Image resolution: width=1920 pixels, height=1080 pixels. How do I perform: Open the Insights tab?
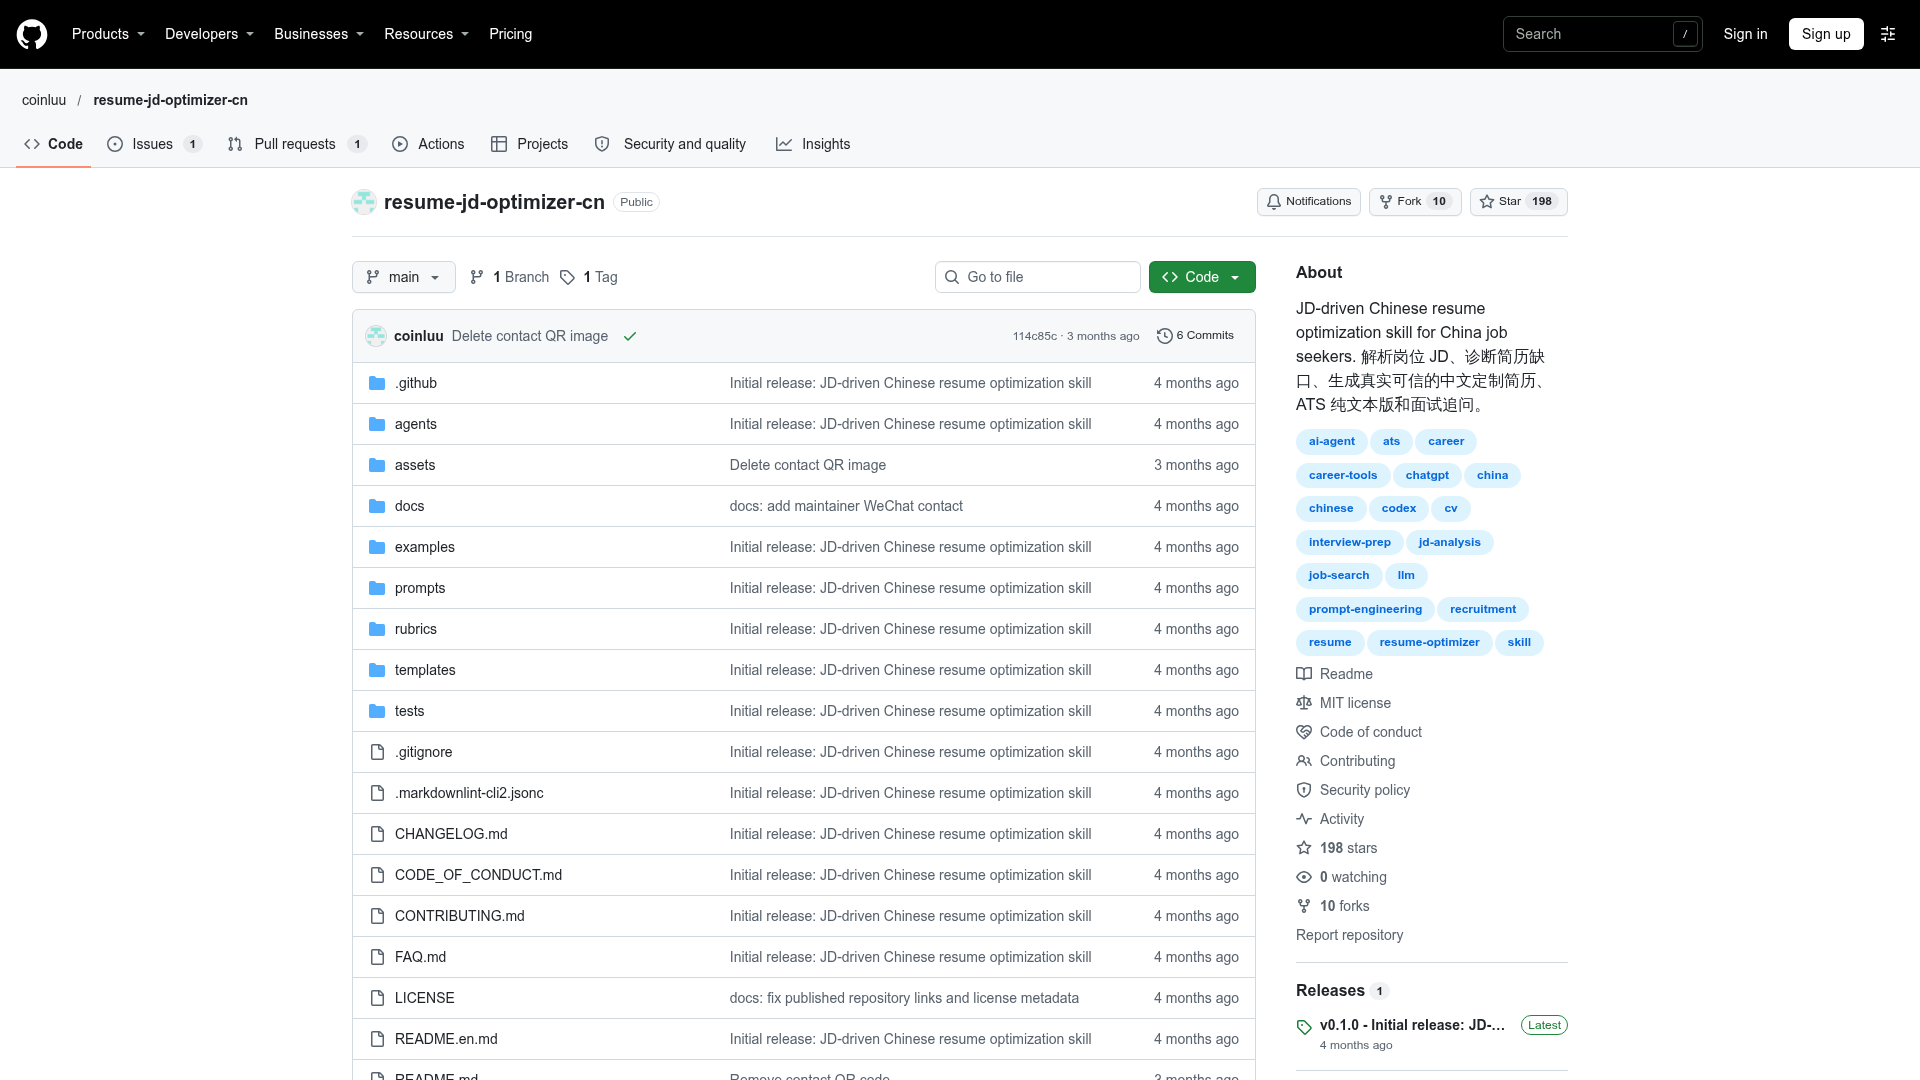813,144
